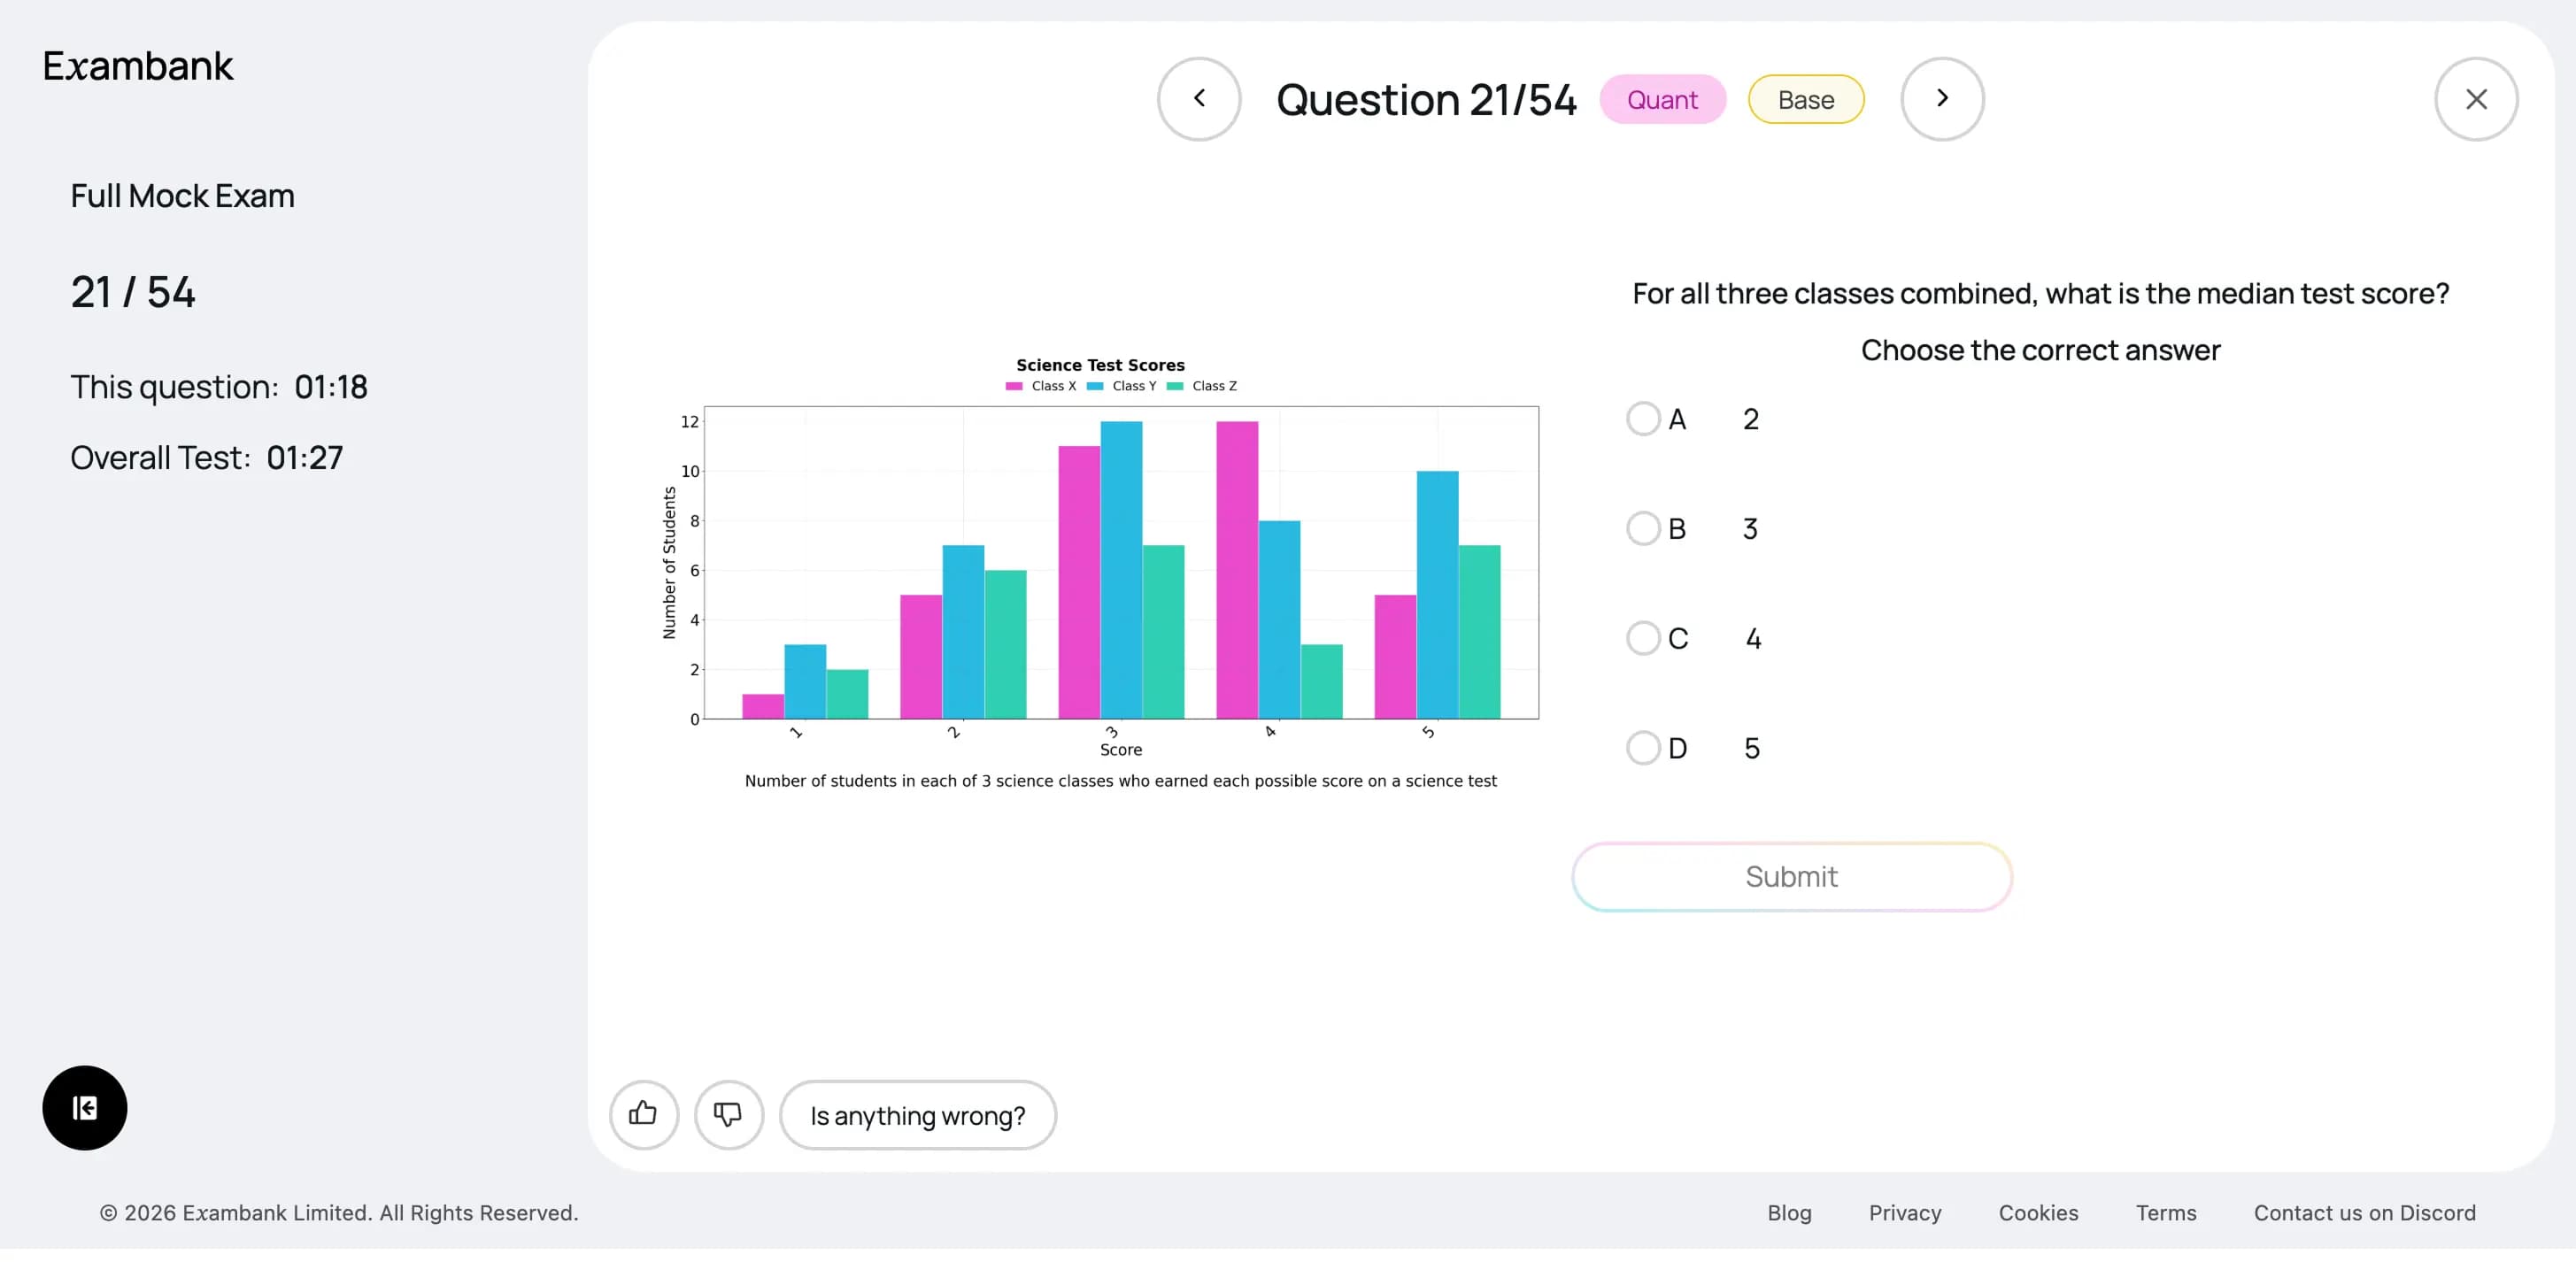Click the Quant category tag
This screenshot has height=1262, width=2576.
pos(1662,100)
